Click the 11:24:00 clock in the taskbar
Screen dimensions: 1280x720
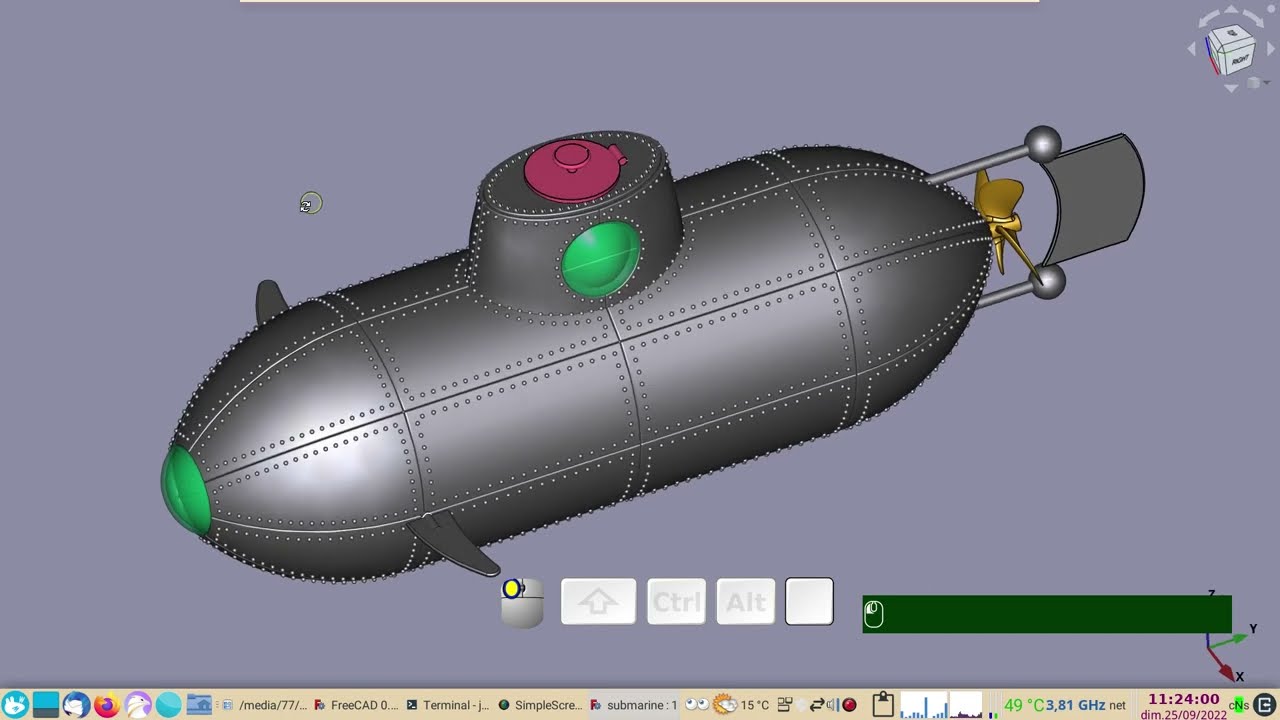(x=1183, y=699)
